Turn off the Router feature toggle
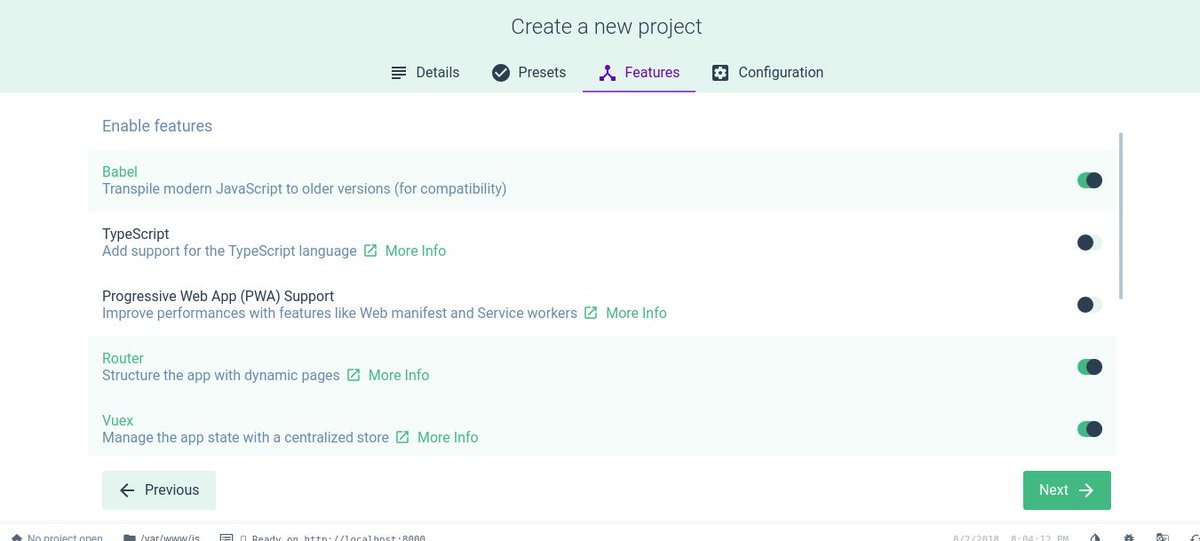Image resolution: width=1200 pixels, height=541 pixels. point(1089,367)
